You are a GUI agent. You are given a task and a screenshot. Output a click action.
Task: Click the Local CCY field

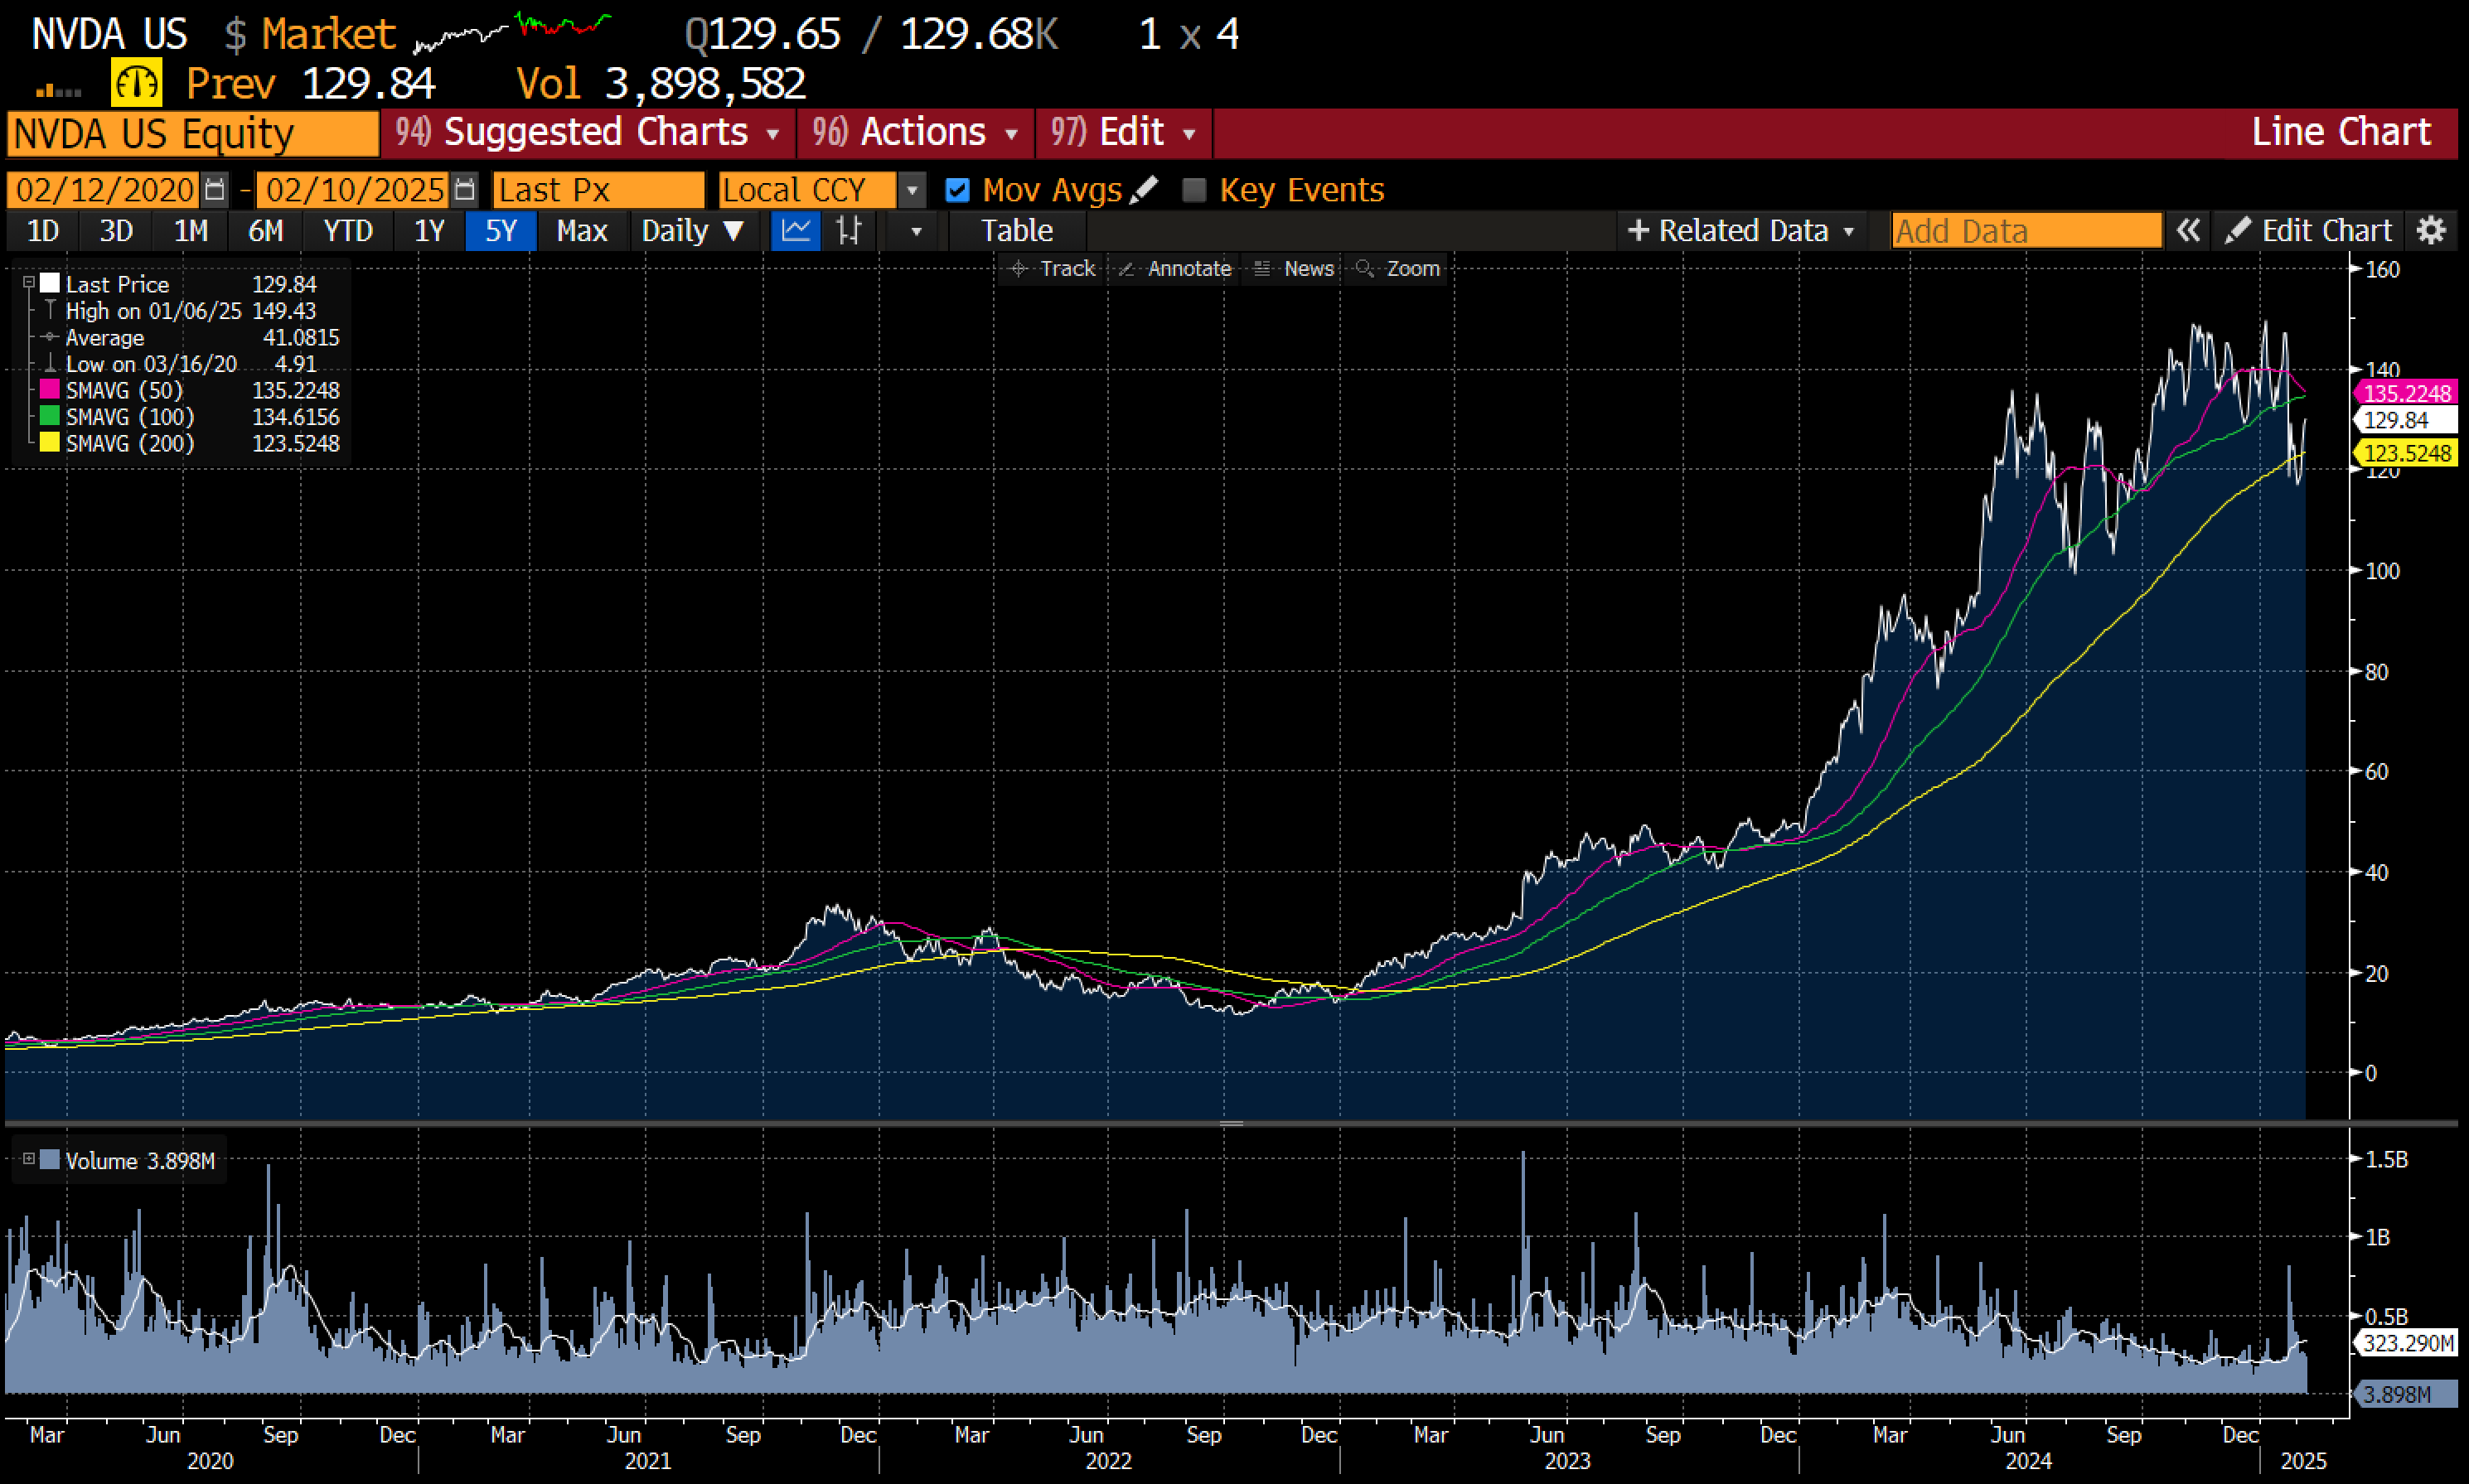pyautogui.click(x=808, y=190)
